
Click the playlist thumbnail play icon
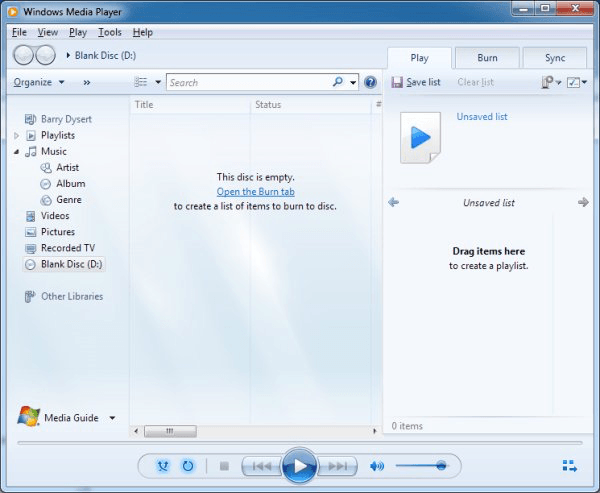click(x=420, y=137)
